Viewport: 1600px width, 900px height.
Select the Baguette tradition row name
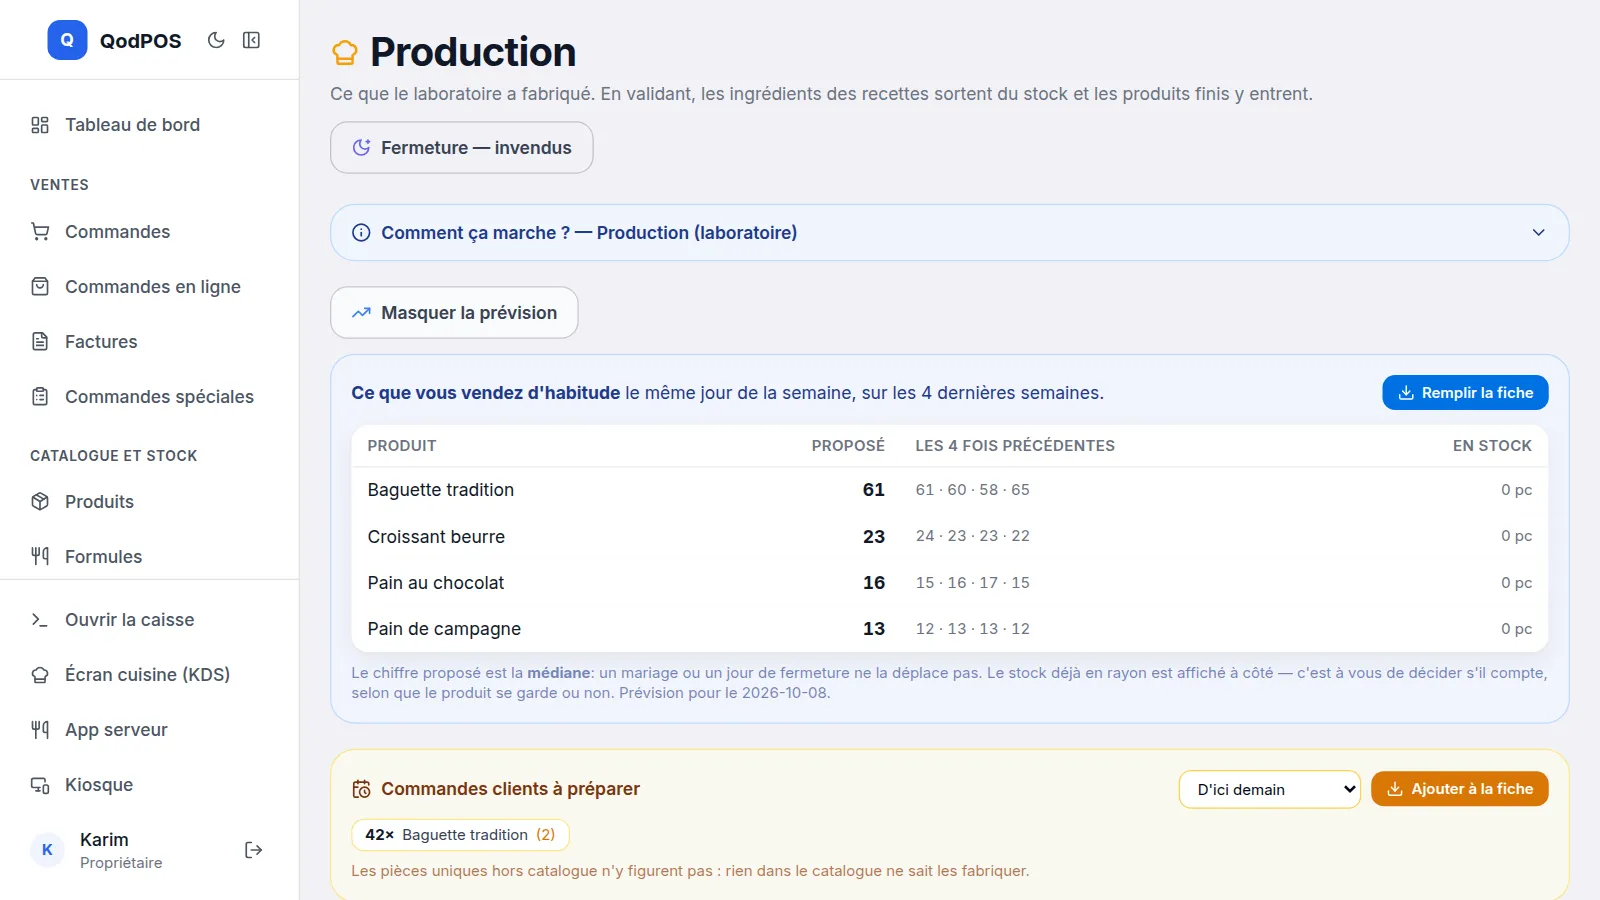(441, 490)
